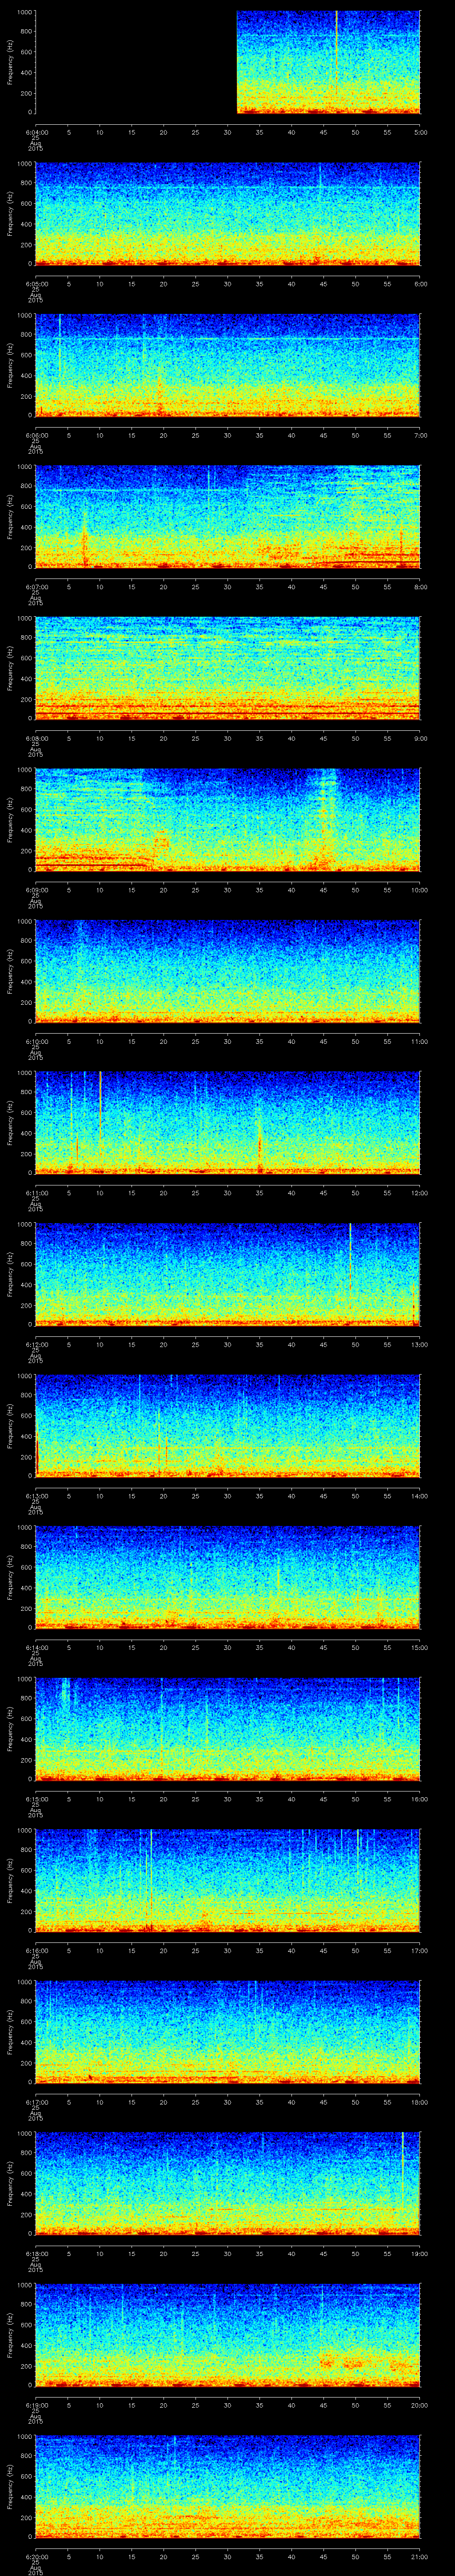Click the spectrogram panel starting at 6:05:00
455x2576 pixels.
pyautogui.click(x=228, y=214)
